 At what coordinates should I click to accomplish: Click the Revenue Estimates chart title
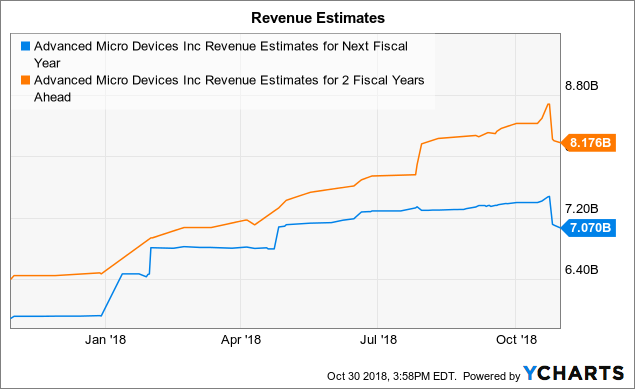coord(318,18)
